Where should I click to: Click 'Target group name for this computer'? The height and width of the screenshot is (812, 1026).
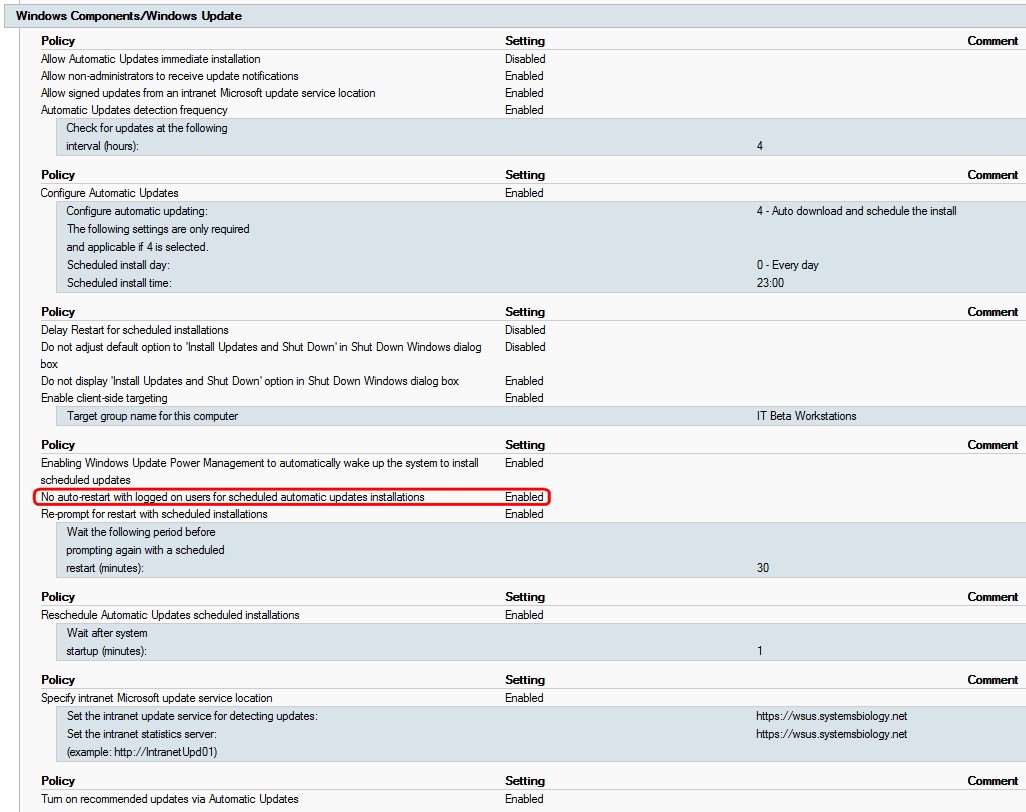152,416
